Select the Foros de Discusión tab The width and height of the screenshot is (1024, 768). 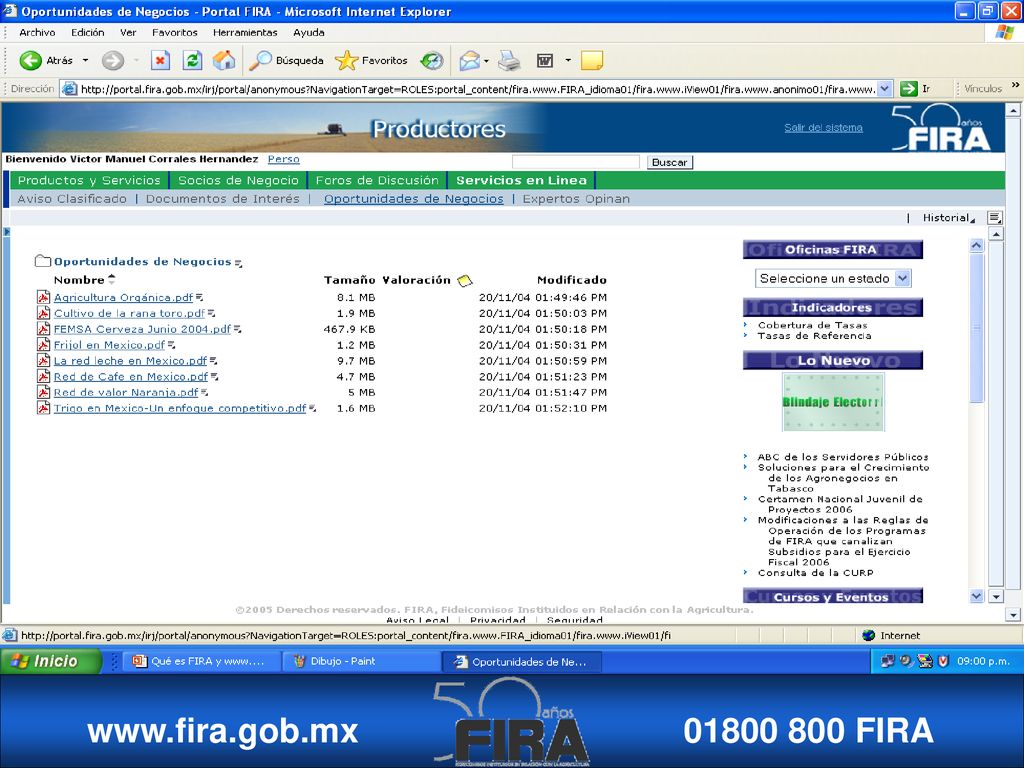377,180
